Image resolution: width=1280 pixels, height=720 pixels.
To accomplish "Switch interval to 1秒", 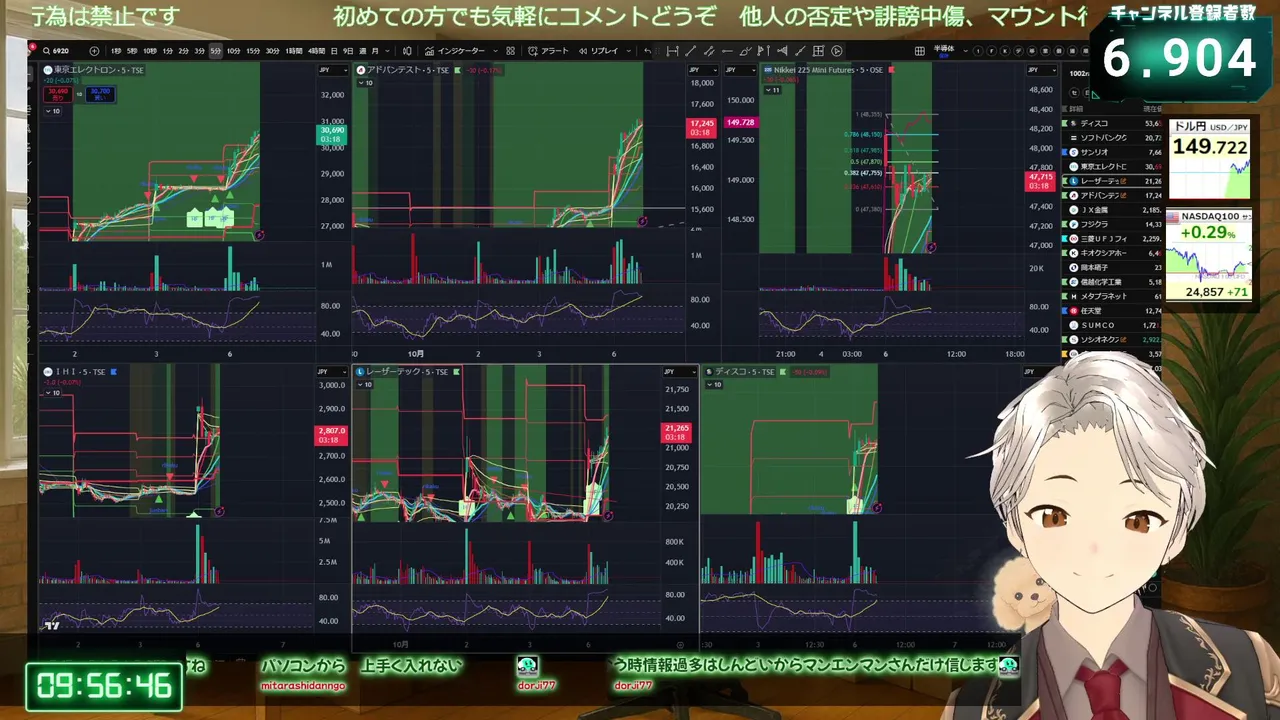I will click(x=116, y=51).
